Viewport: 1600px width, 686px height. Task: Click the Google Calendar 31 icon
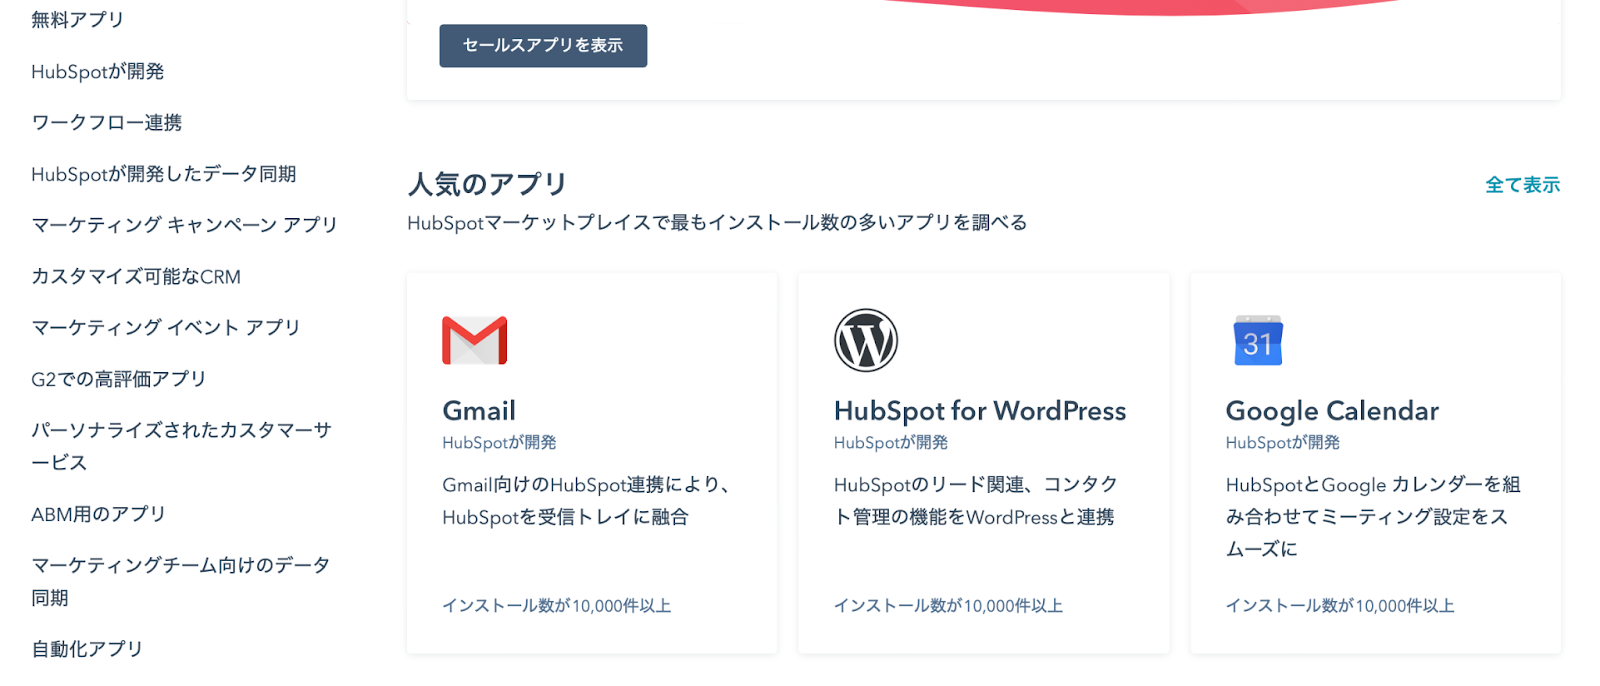1258,340
